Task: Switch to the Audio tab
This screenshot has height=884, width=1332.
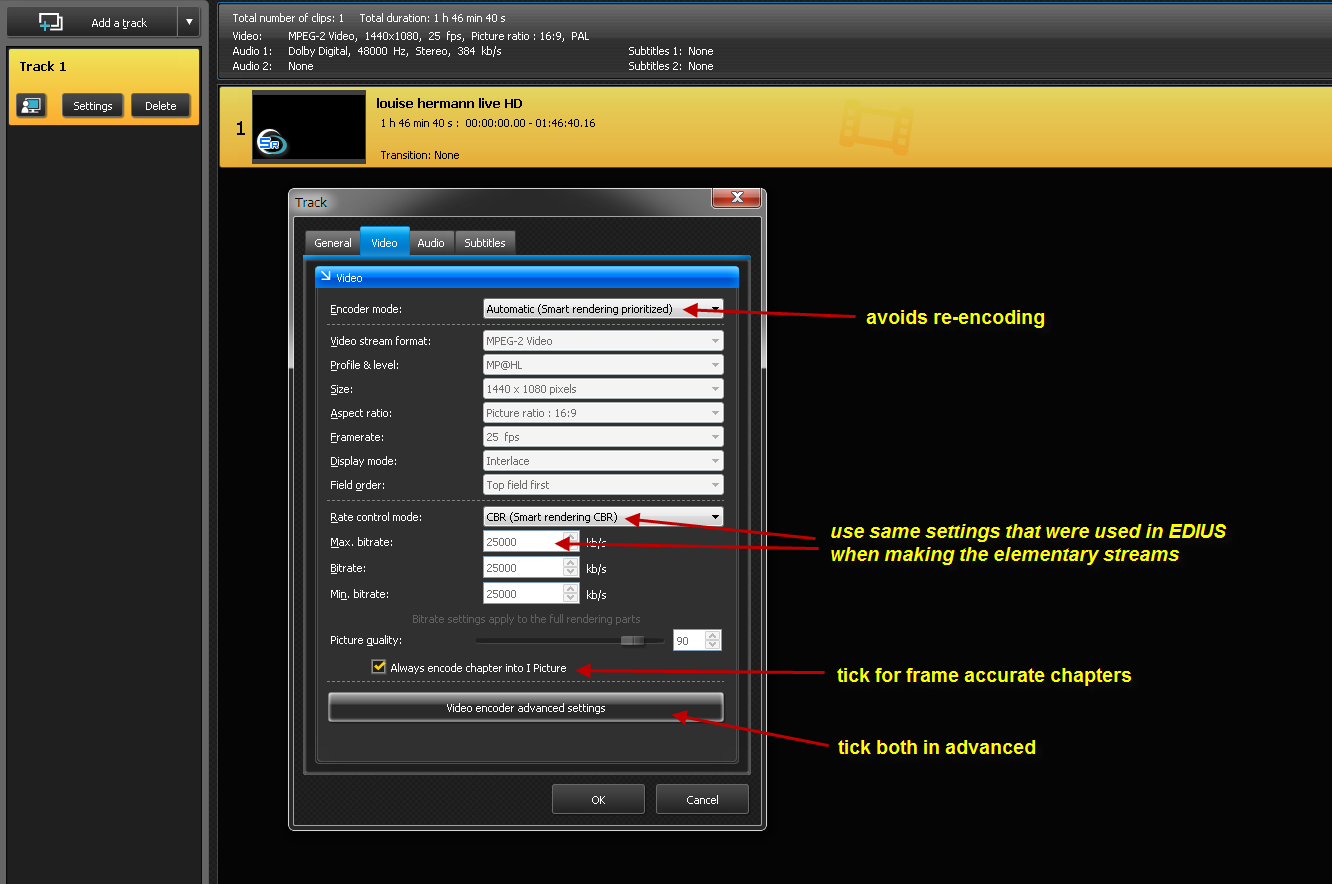Action: tap(431, 243)
